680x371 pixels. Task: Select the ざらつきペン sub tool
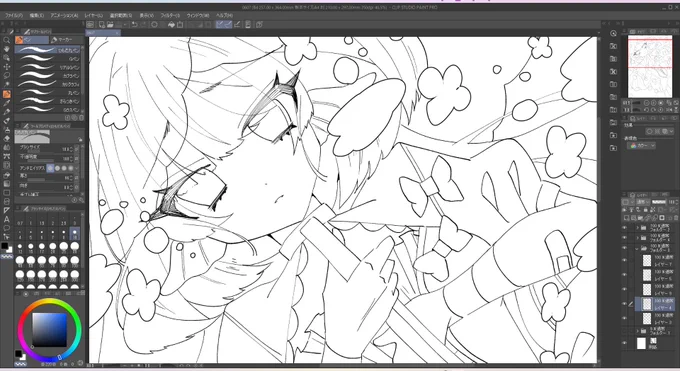(x=48, y=101)
